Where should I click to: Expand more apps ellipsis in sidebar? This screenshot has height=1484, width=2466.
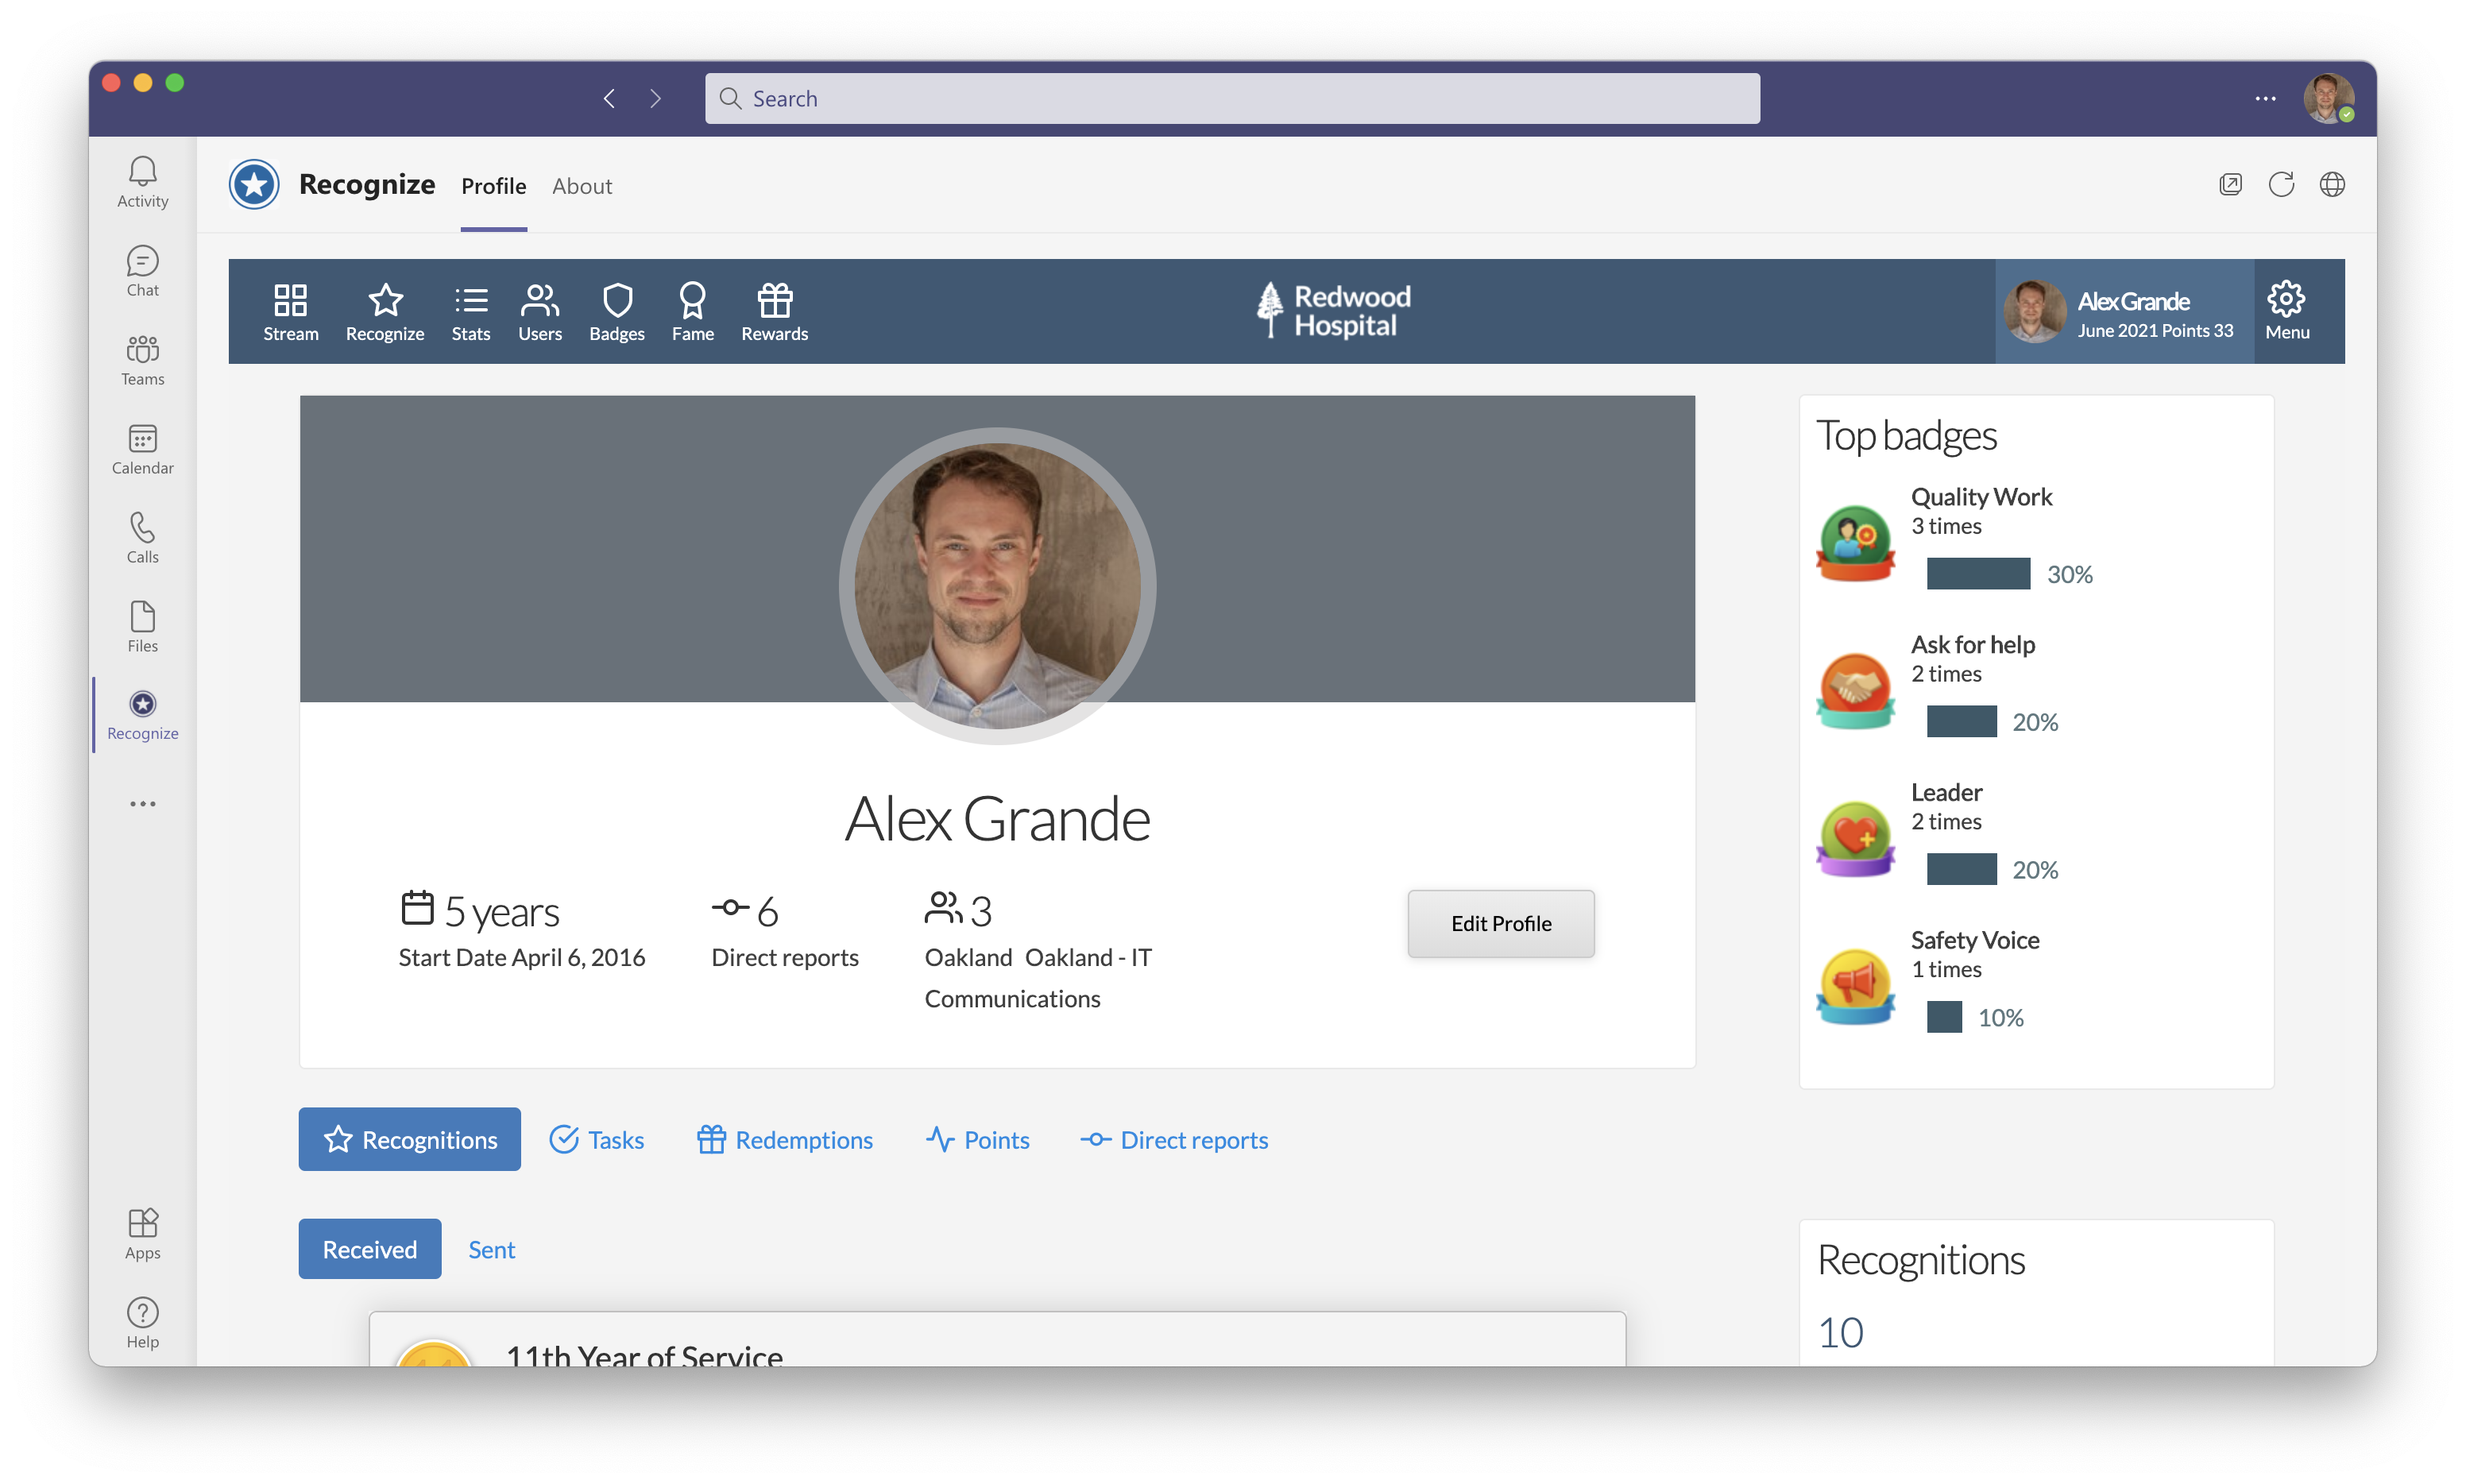[x=142, y=804]
